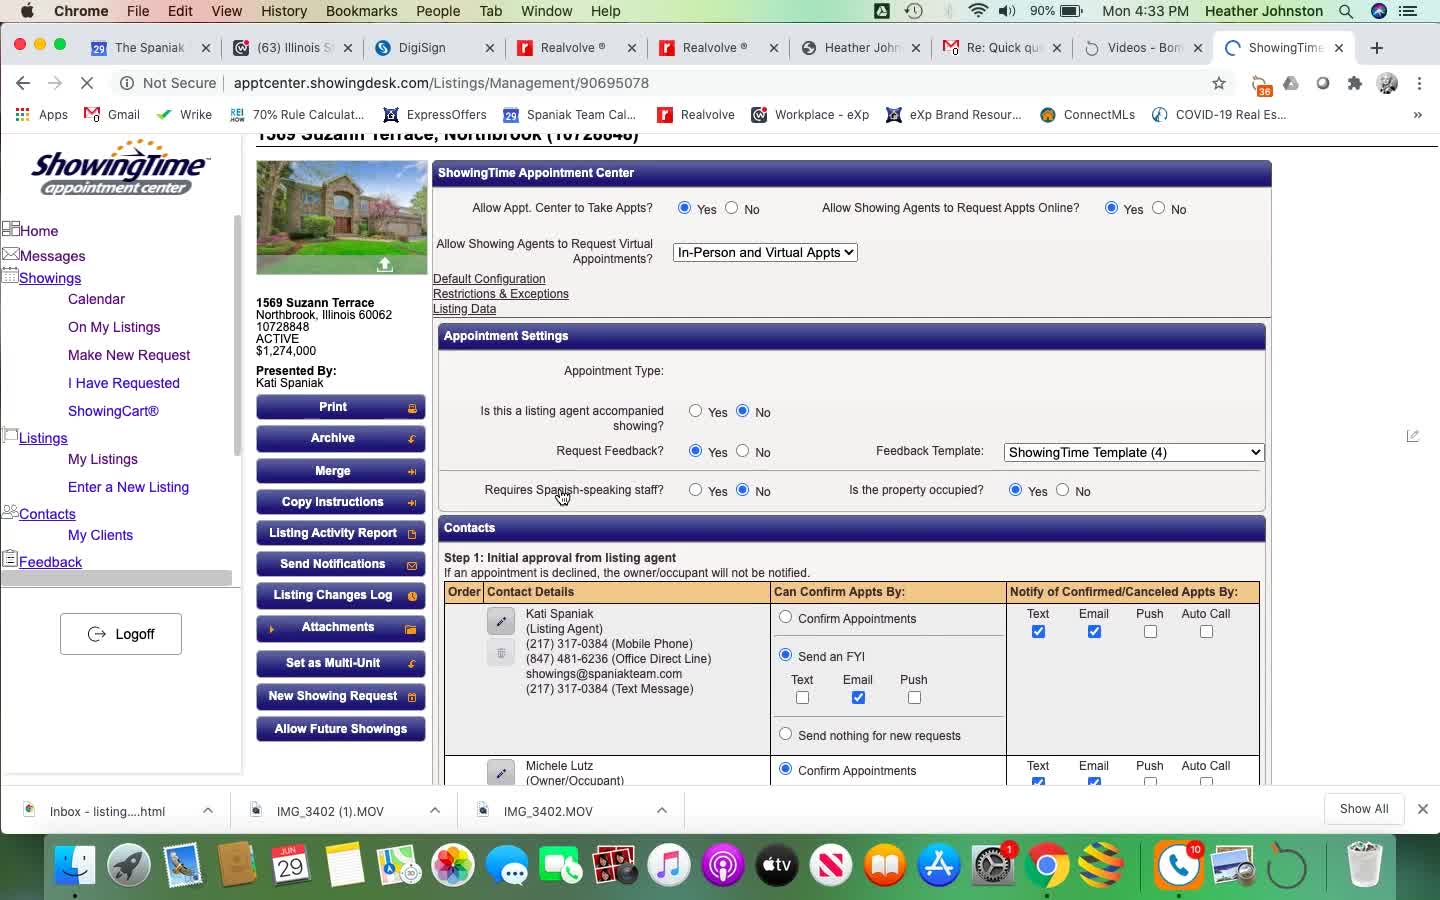Click the bookmark star icon in address bar
This screenshot has height=900, width=1440.
click(1218, 83)
